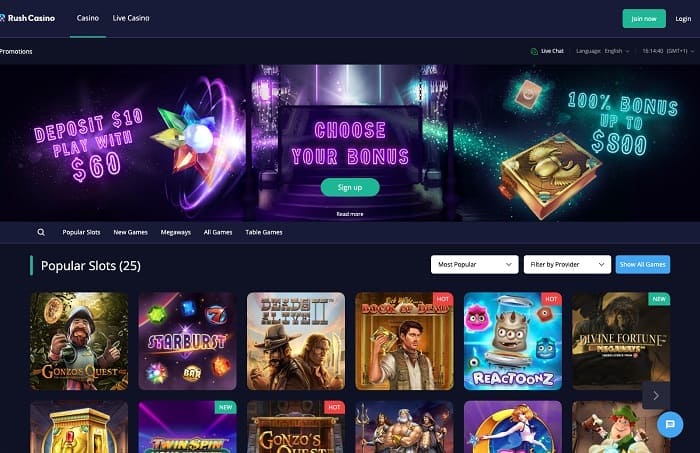The width and height of the screenshot is (700, 453).
Task: Click the Rush Casino logo
Action: coord(28,18)
